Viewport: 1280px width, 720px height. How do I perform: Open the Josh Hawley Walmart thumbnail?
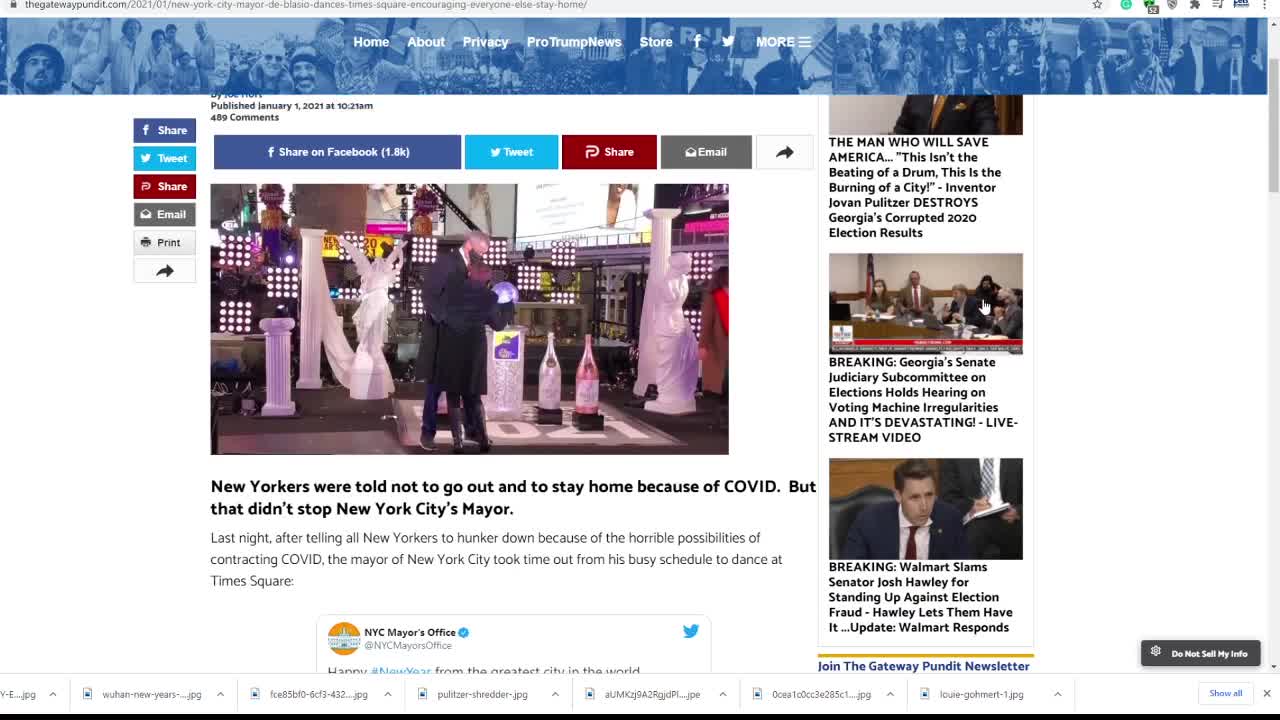[x=925, y=509]
